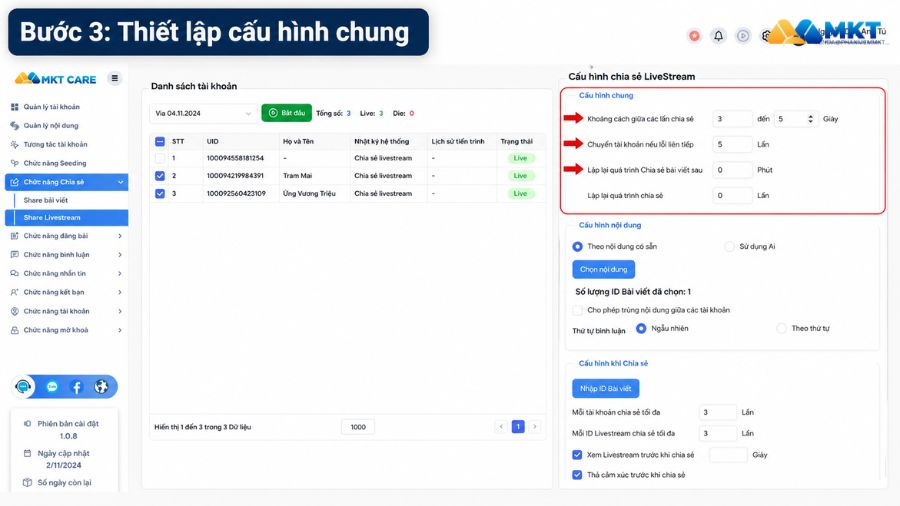Click minimum share interval field with 3
The height and width of the screenshot is (506, 900).
click(732, 119)
